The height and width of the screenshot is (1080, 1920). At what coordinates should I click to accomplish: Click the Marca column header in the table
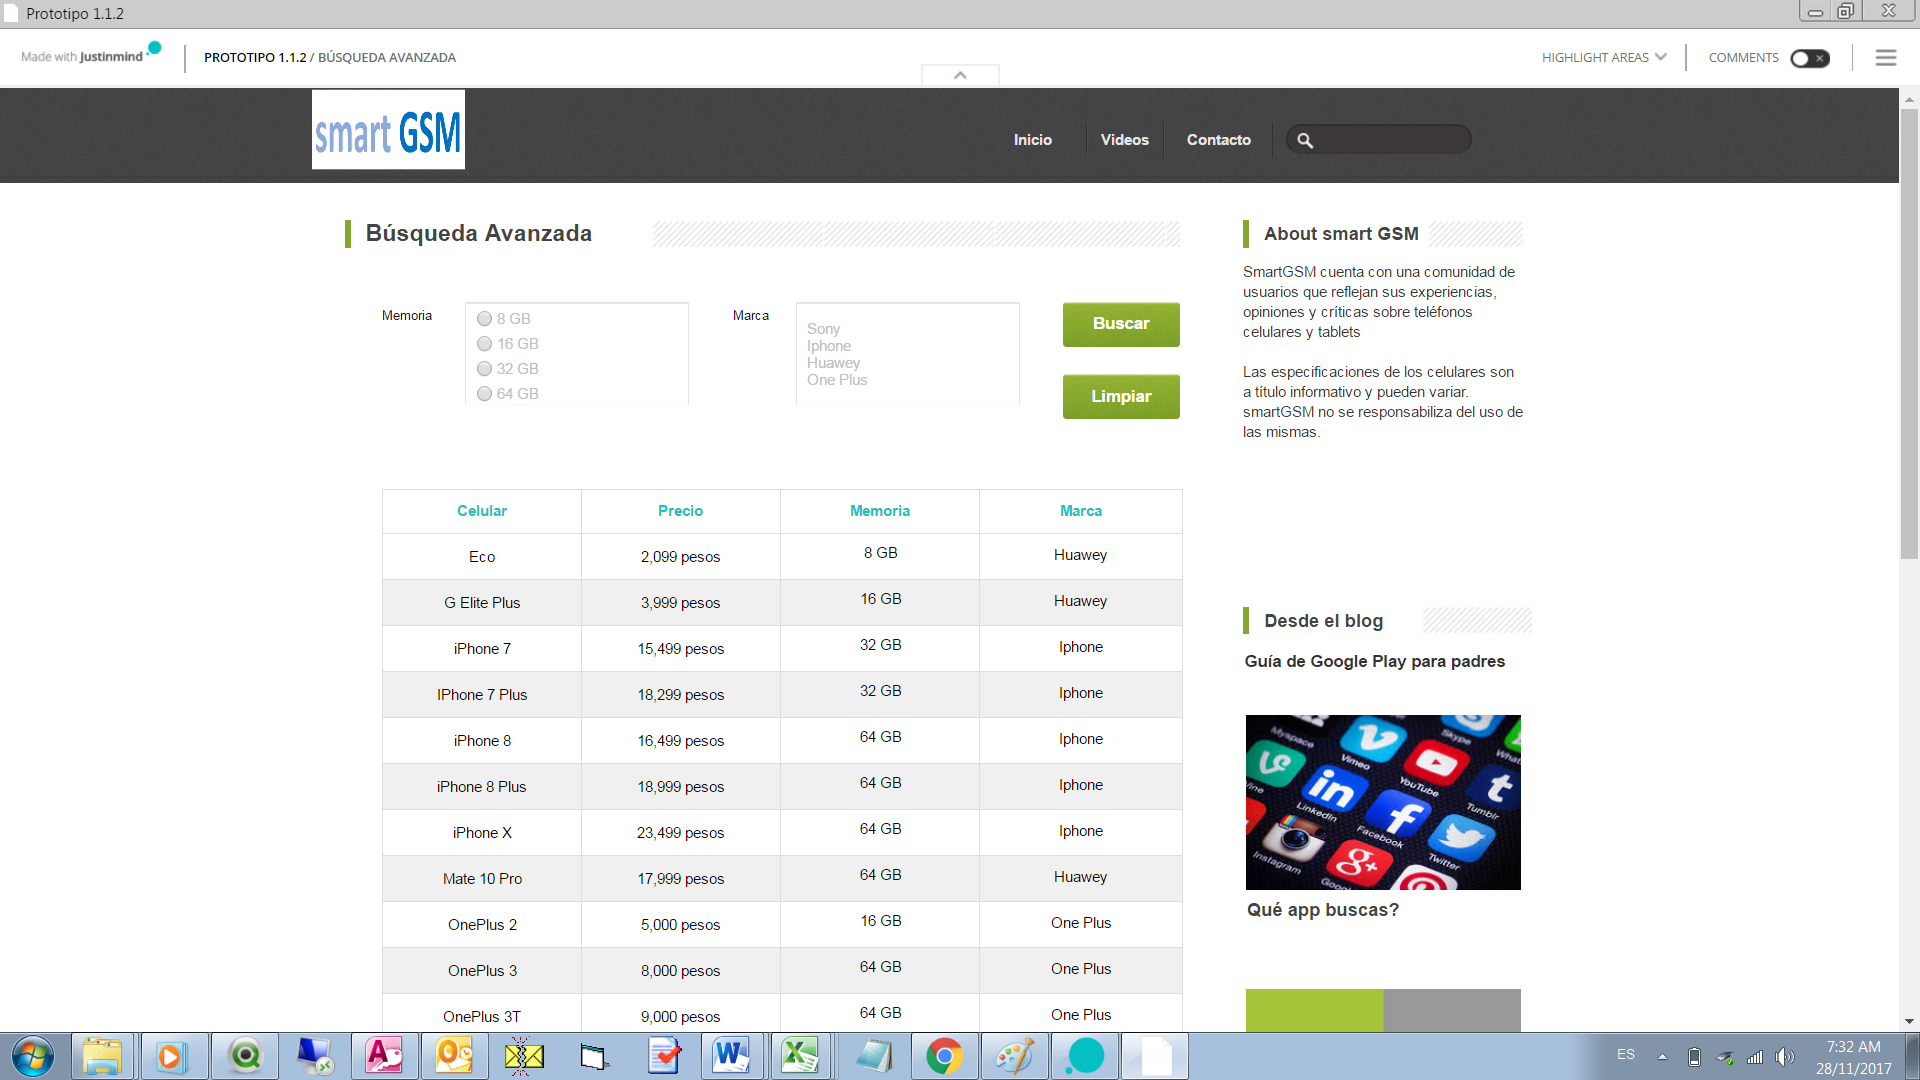click(x=1081, y=511)
